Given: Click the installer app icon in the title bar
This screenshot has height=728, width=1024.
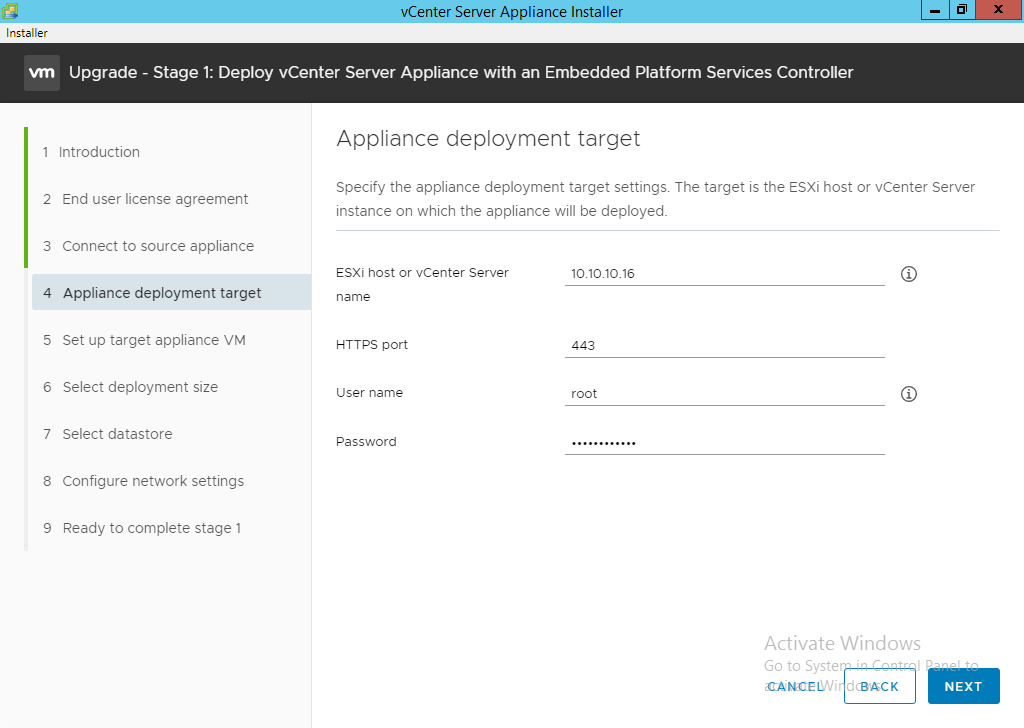Looking at the screenshot, I should [x=10, y=10].
